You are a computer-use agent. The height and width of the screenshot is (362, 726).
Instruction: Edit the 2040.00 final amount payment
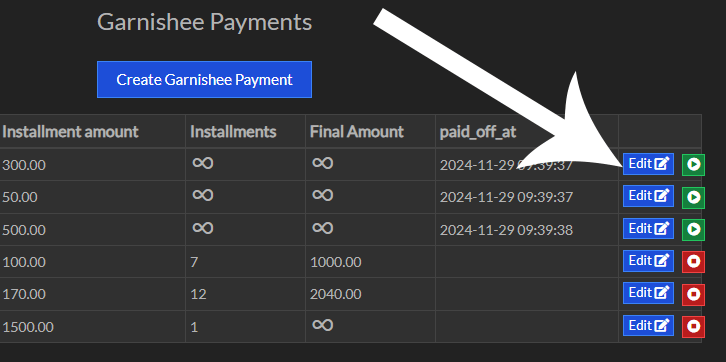[x=648, y=293]
